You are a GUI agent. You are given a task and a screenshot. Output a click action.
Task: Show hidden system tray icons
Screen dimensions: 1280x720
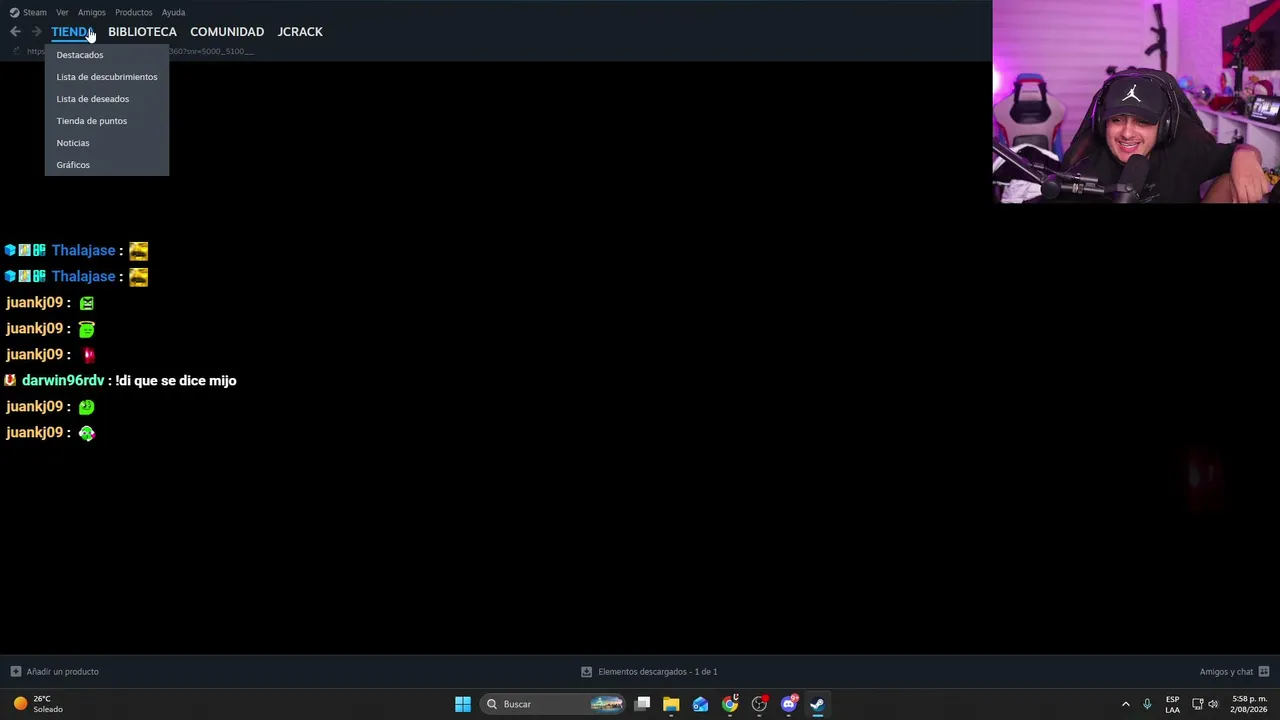1125,704
